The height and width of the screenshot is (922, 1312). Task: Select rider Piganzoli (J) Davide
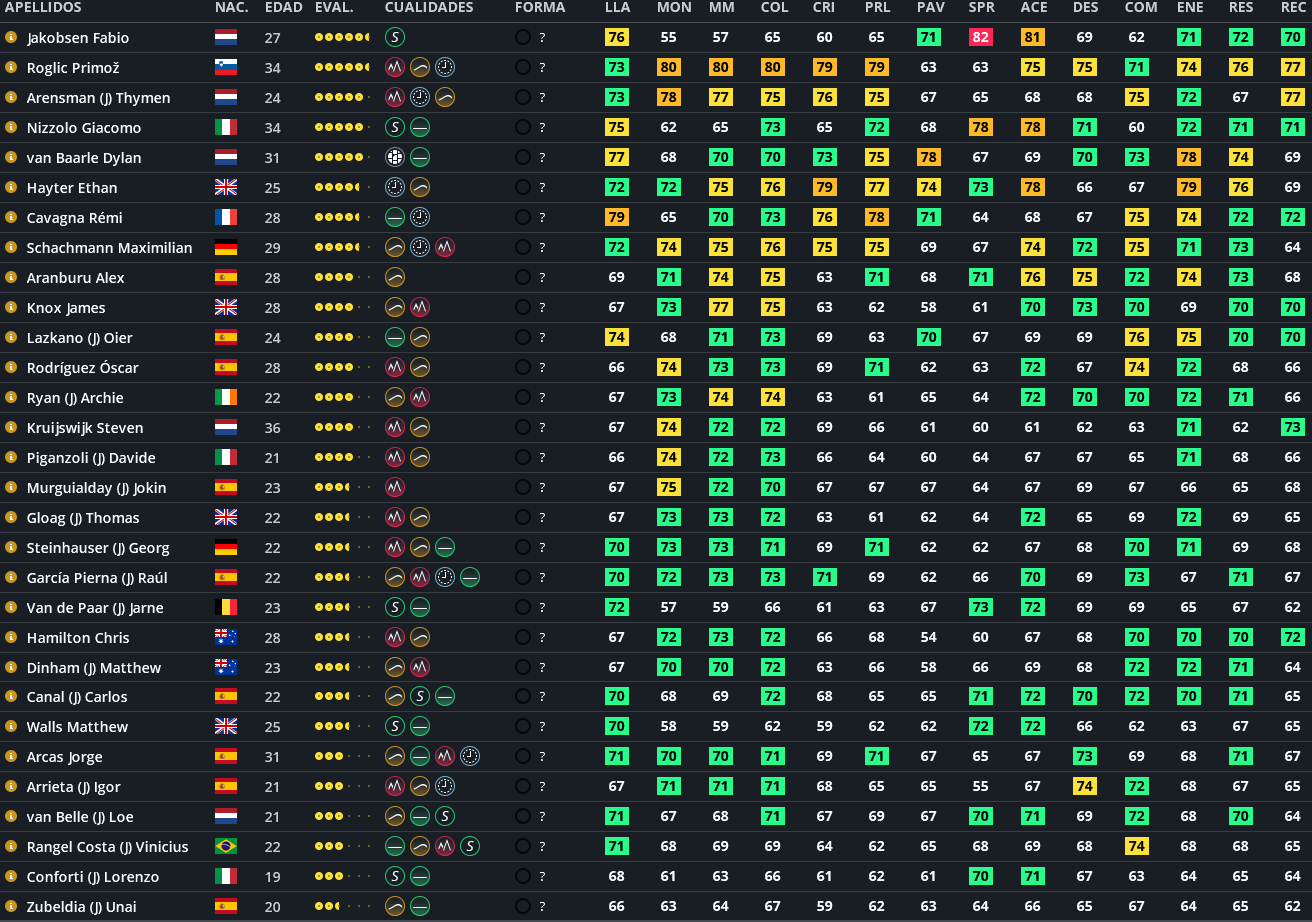[91, 458]
